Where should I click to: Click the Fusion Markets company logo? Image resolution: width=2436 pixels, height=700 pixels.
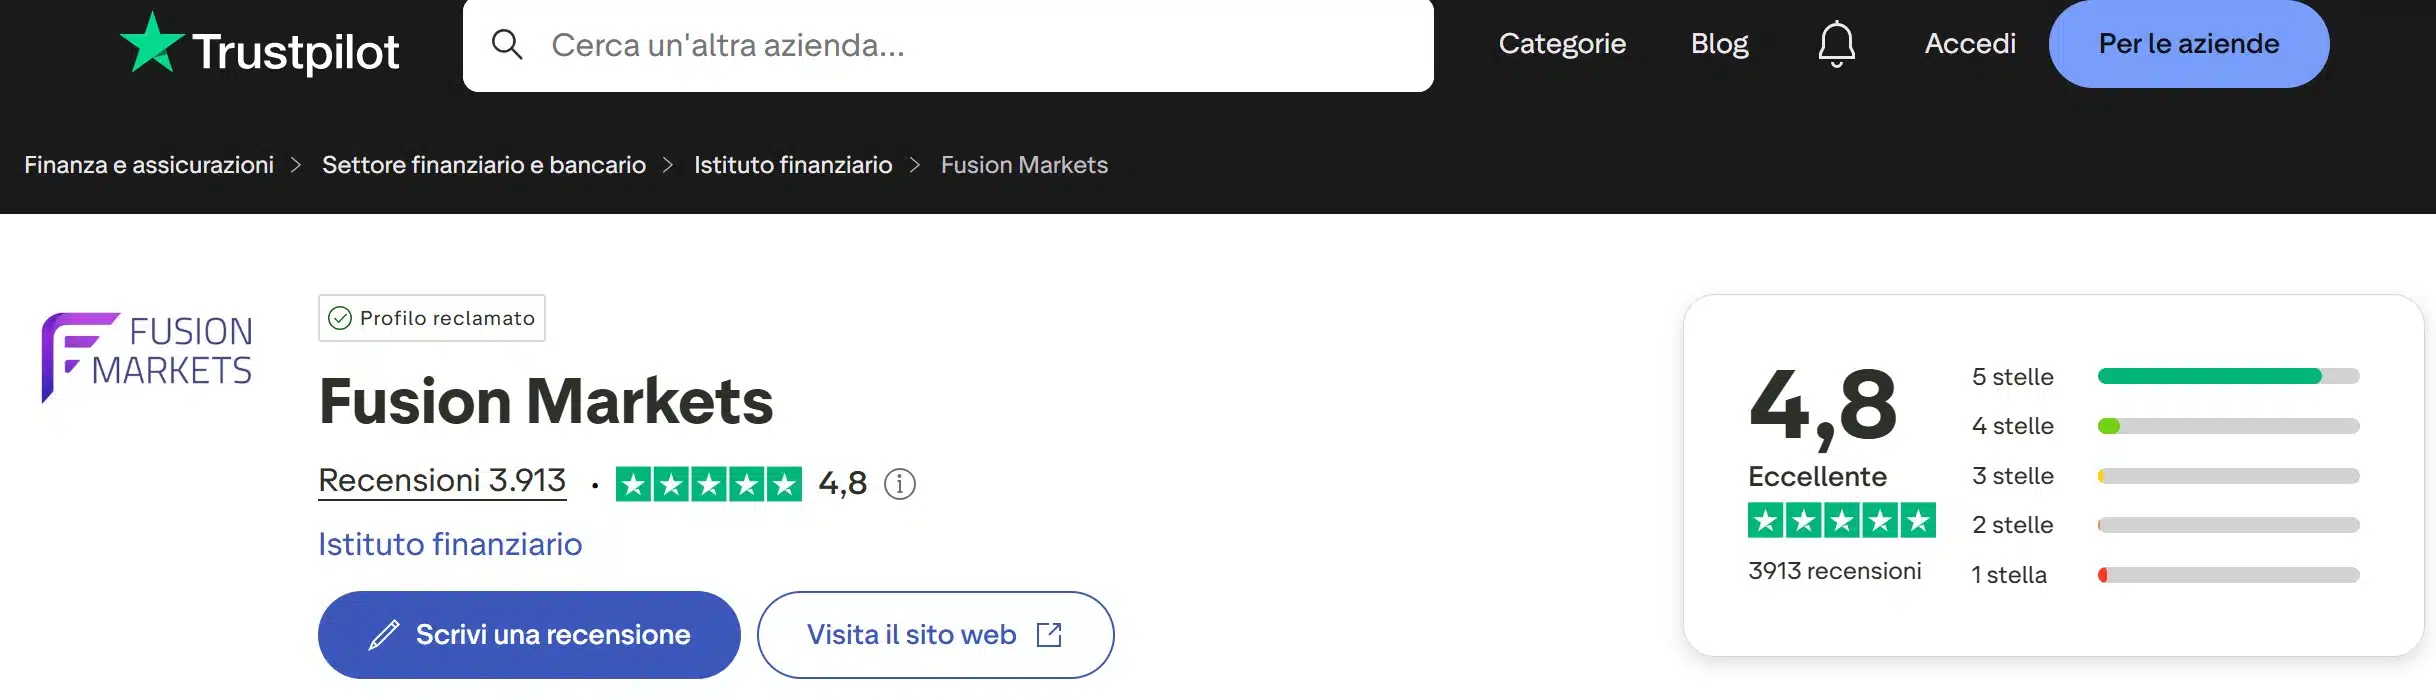(x=146, y=353)
